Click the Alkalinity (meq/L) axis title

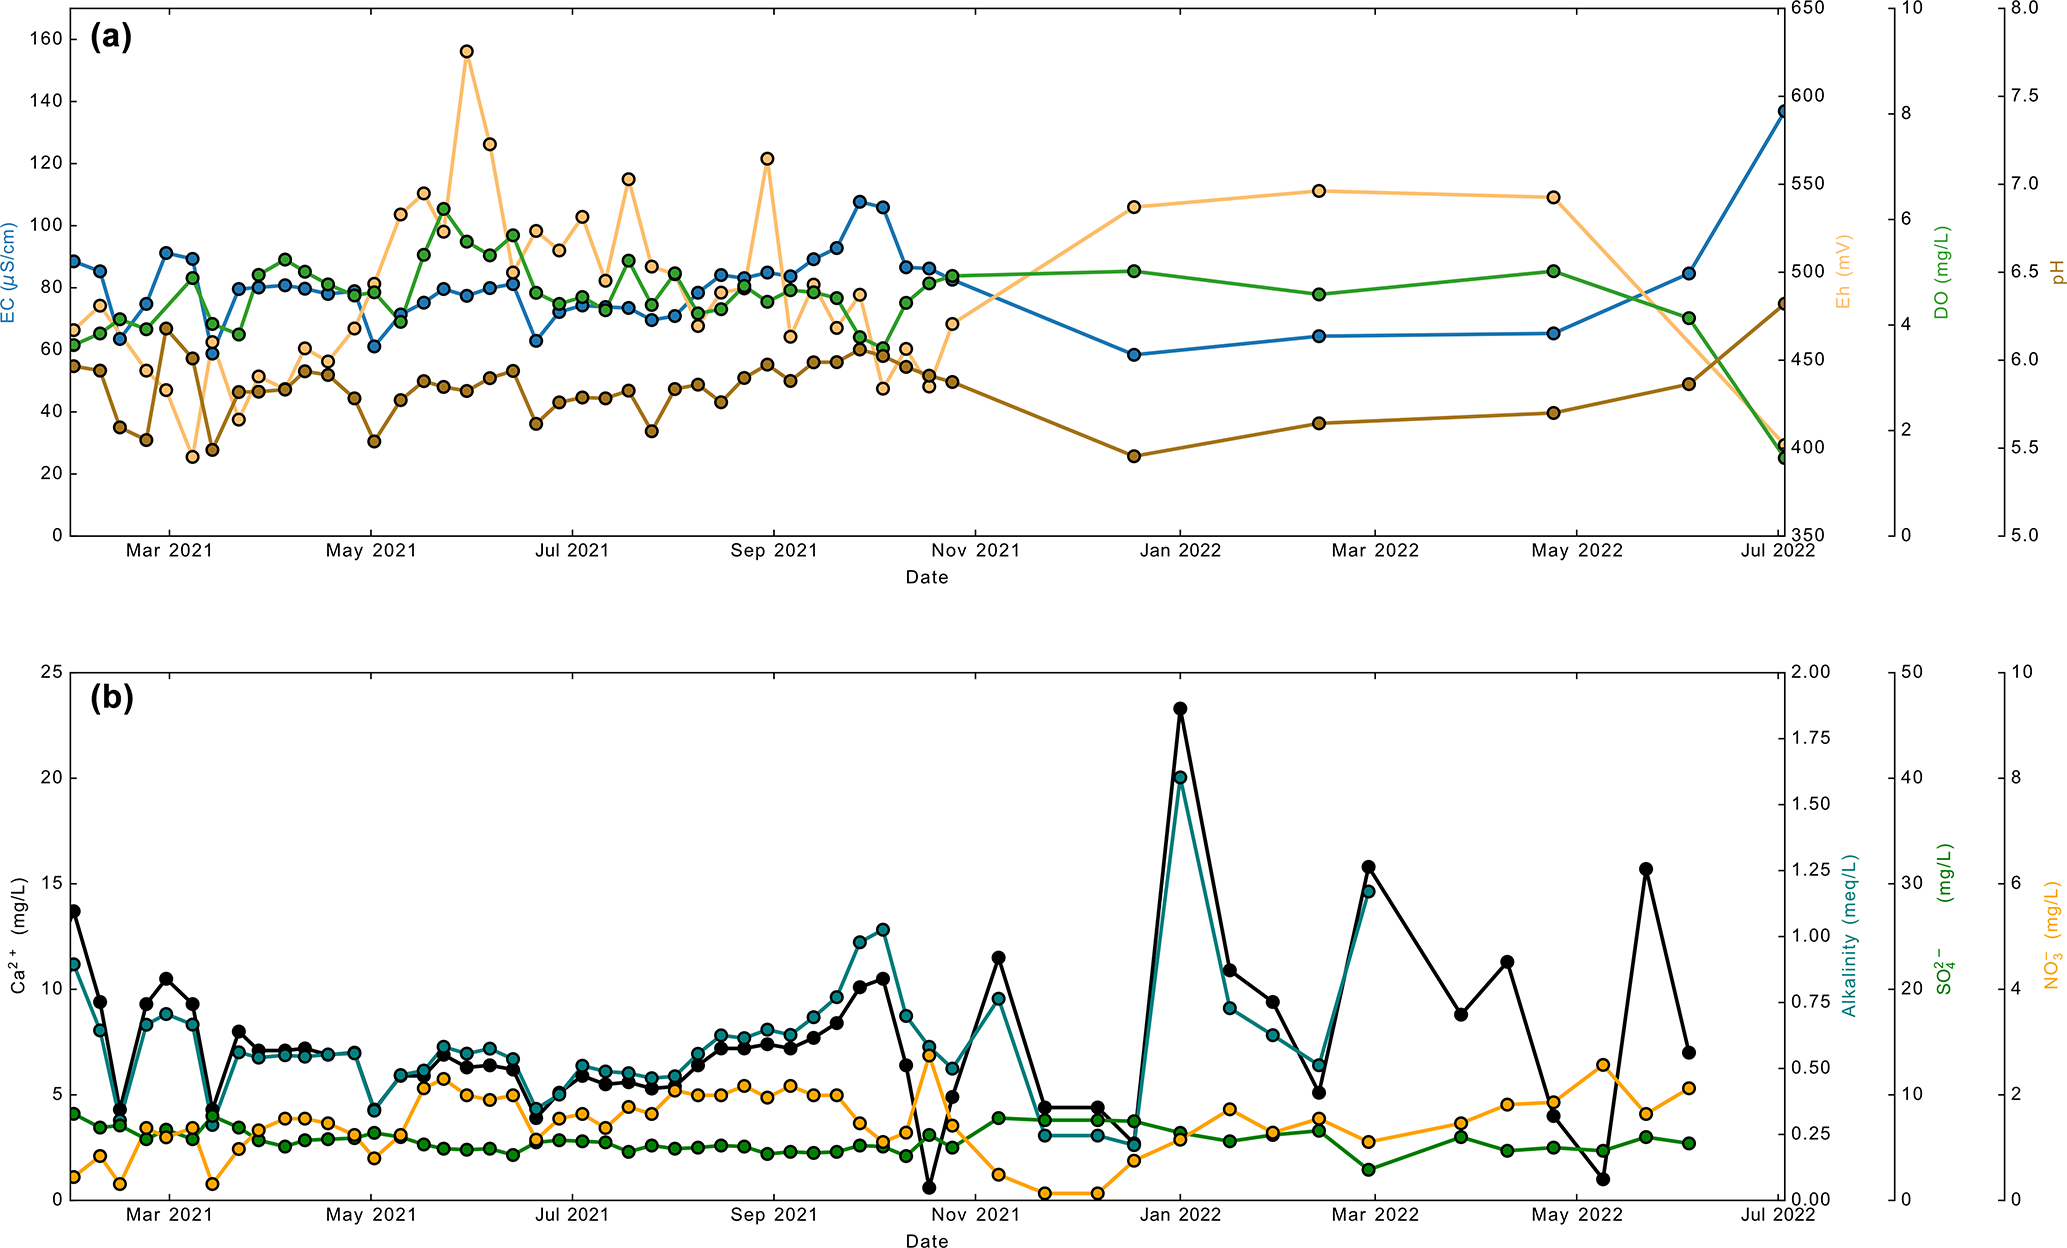pos(1849,936)
